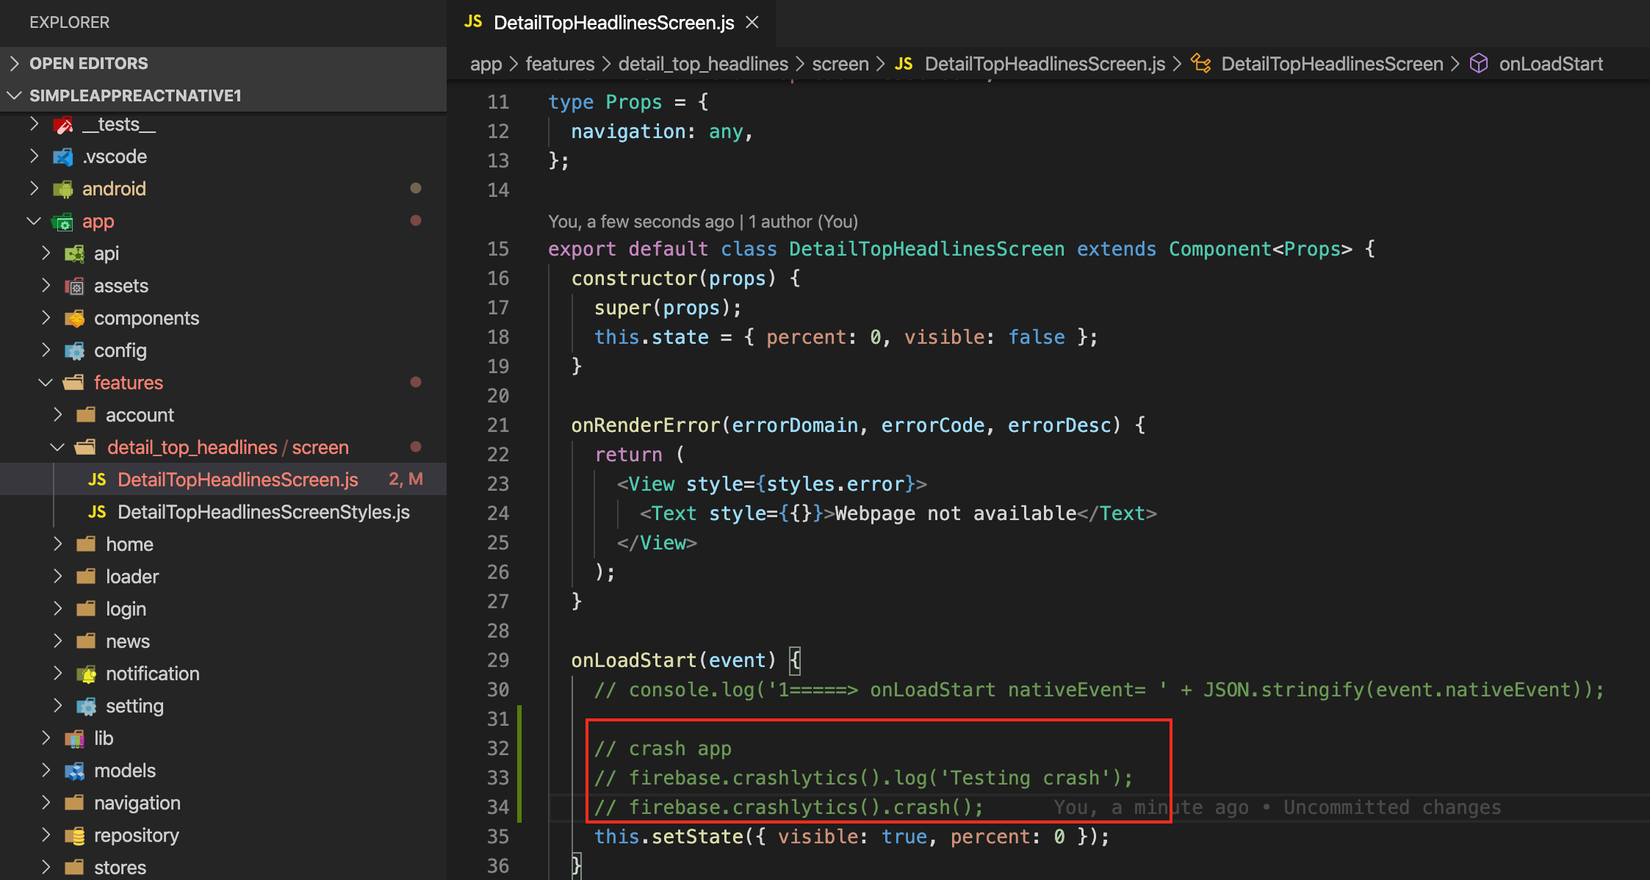The height and width of the screenshot is (880, 1650).
Task: Click the notification folder icon
Action: pyautogui.click(x=87, y=674)
